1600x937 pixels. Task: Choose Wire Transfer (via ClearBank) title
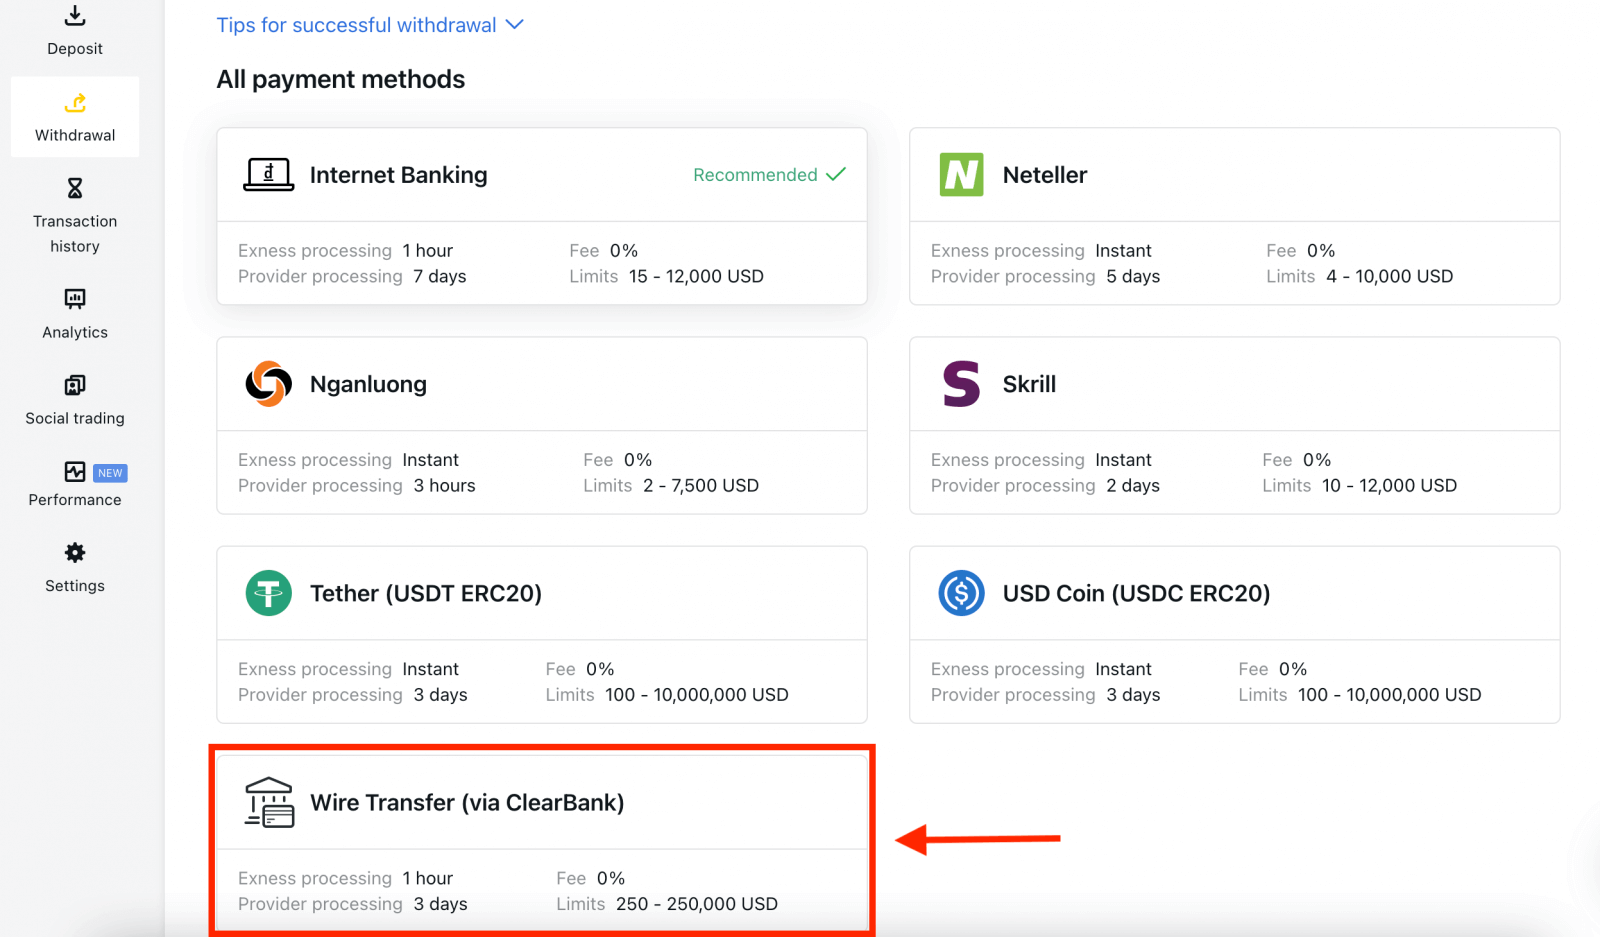point(467,803)
